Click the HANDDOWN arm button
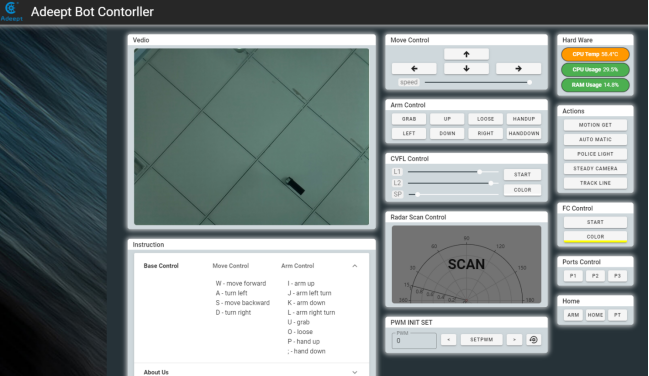Image resolution: width=649 pixels, height=376 pixels. (524, 133)
